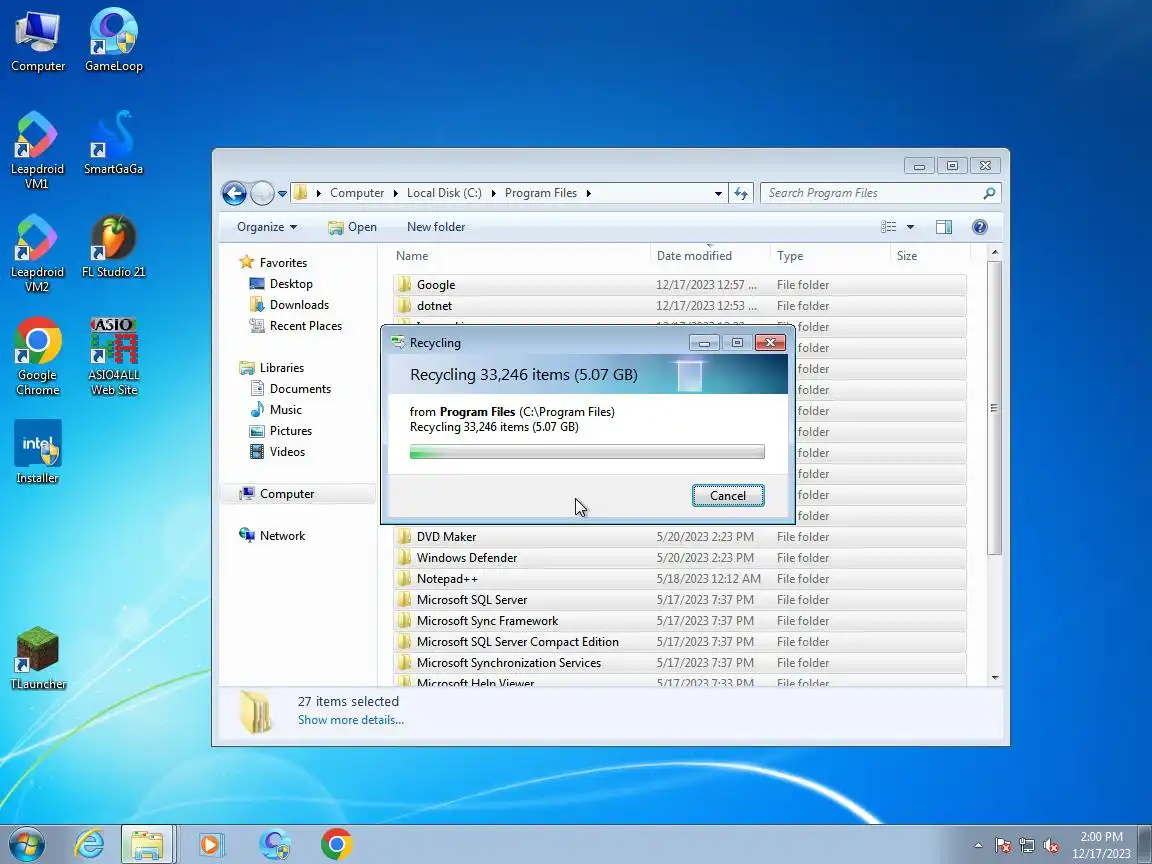Screen dimensions: 1152x864
Task: Click Show more details link
Action: click(x=350, y=720)
